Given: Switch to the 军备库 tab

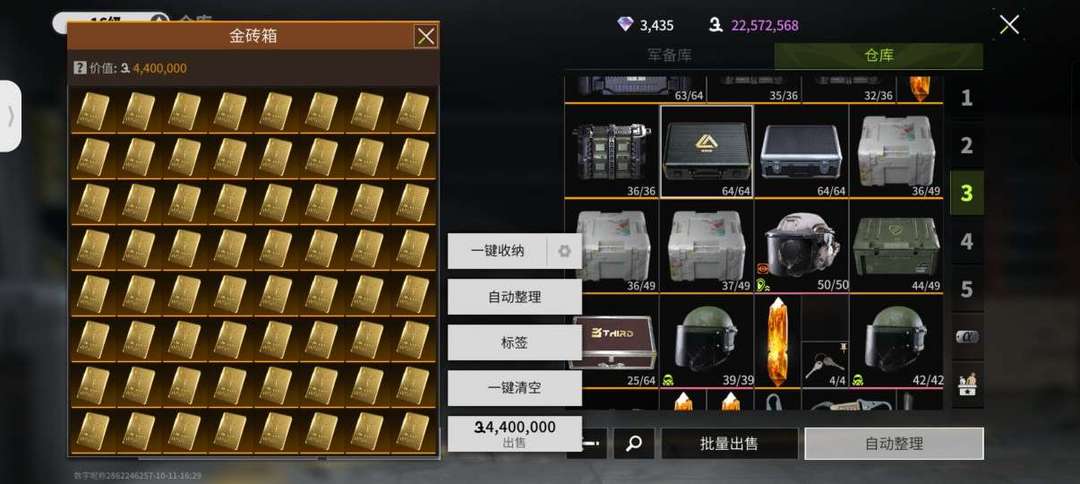Looking at the screenshot, I should [x=669, y=56].
